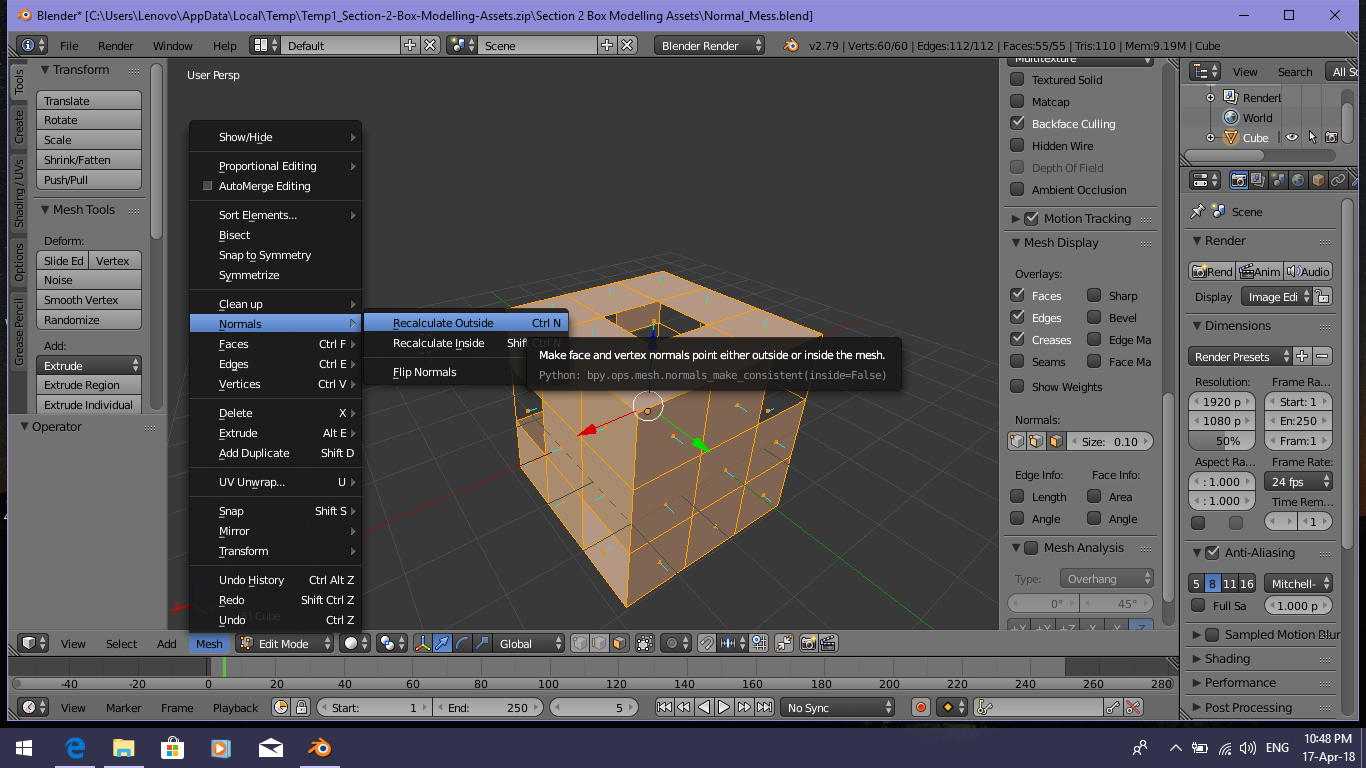Click the Blender icon in Windows taskbar
1366x768 pixels.
point(319,747)
